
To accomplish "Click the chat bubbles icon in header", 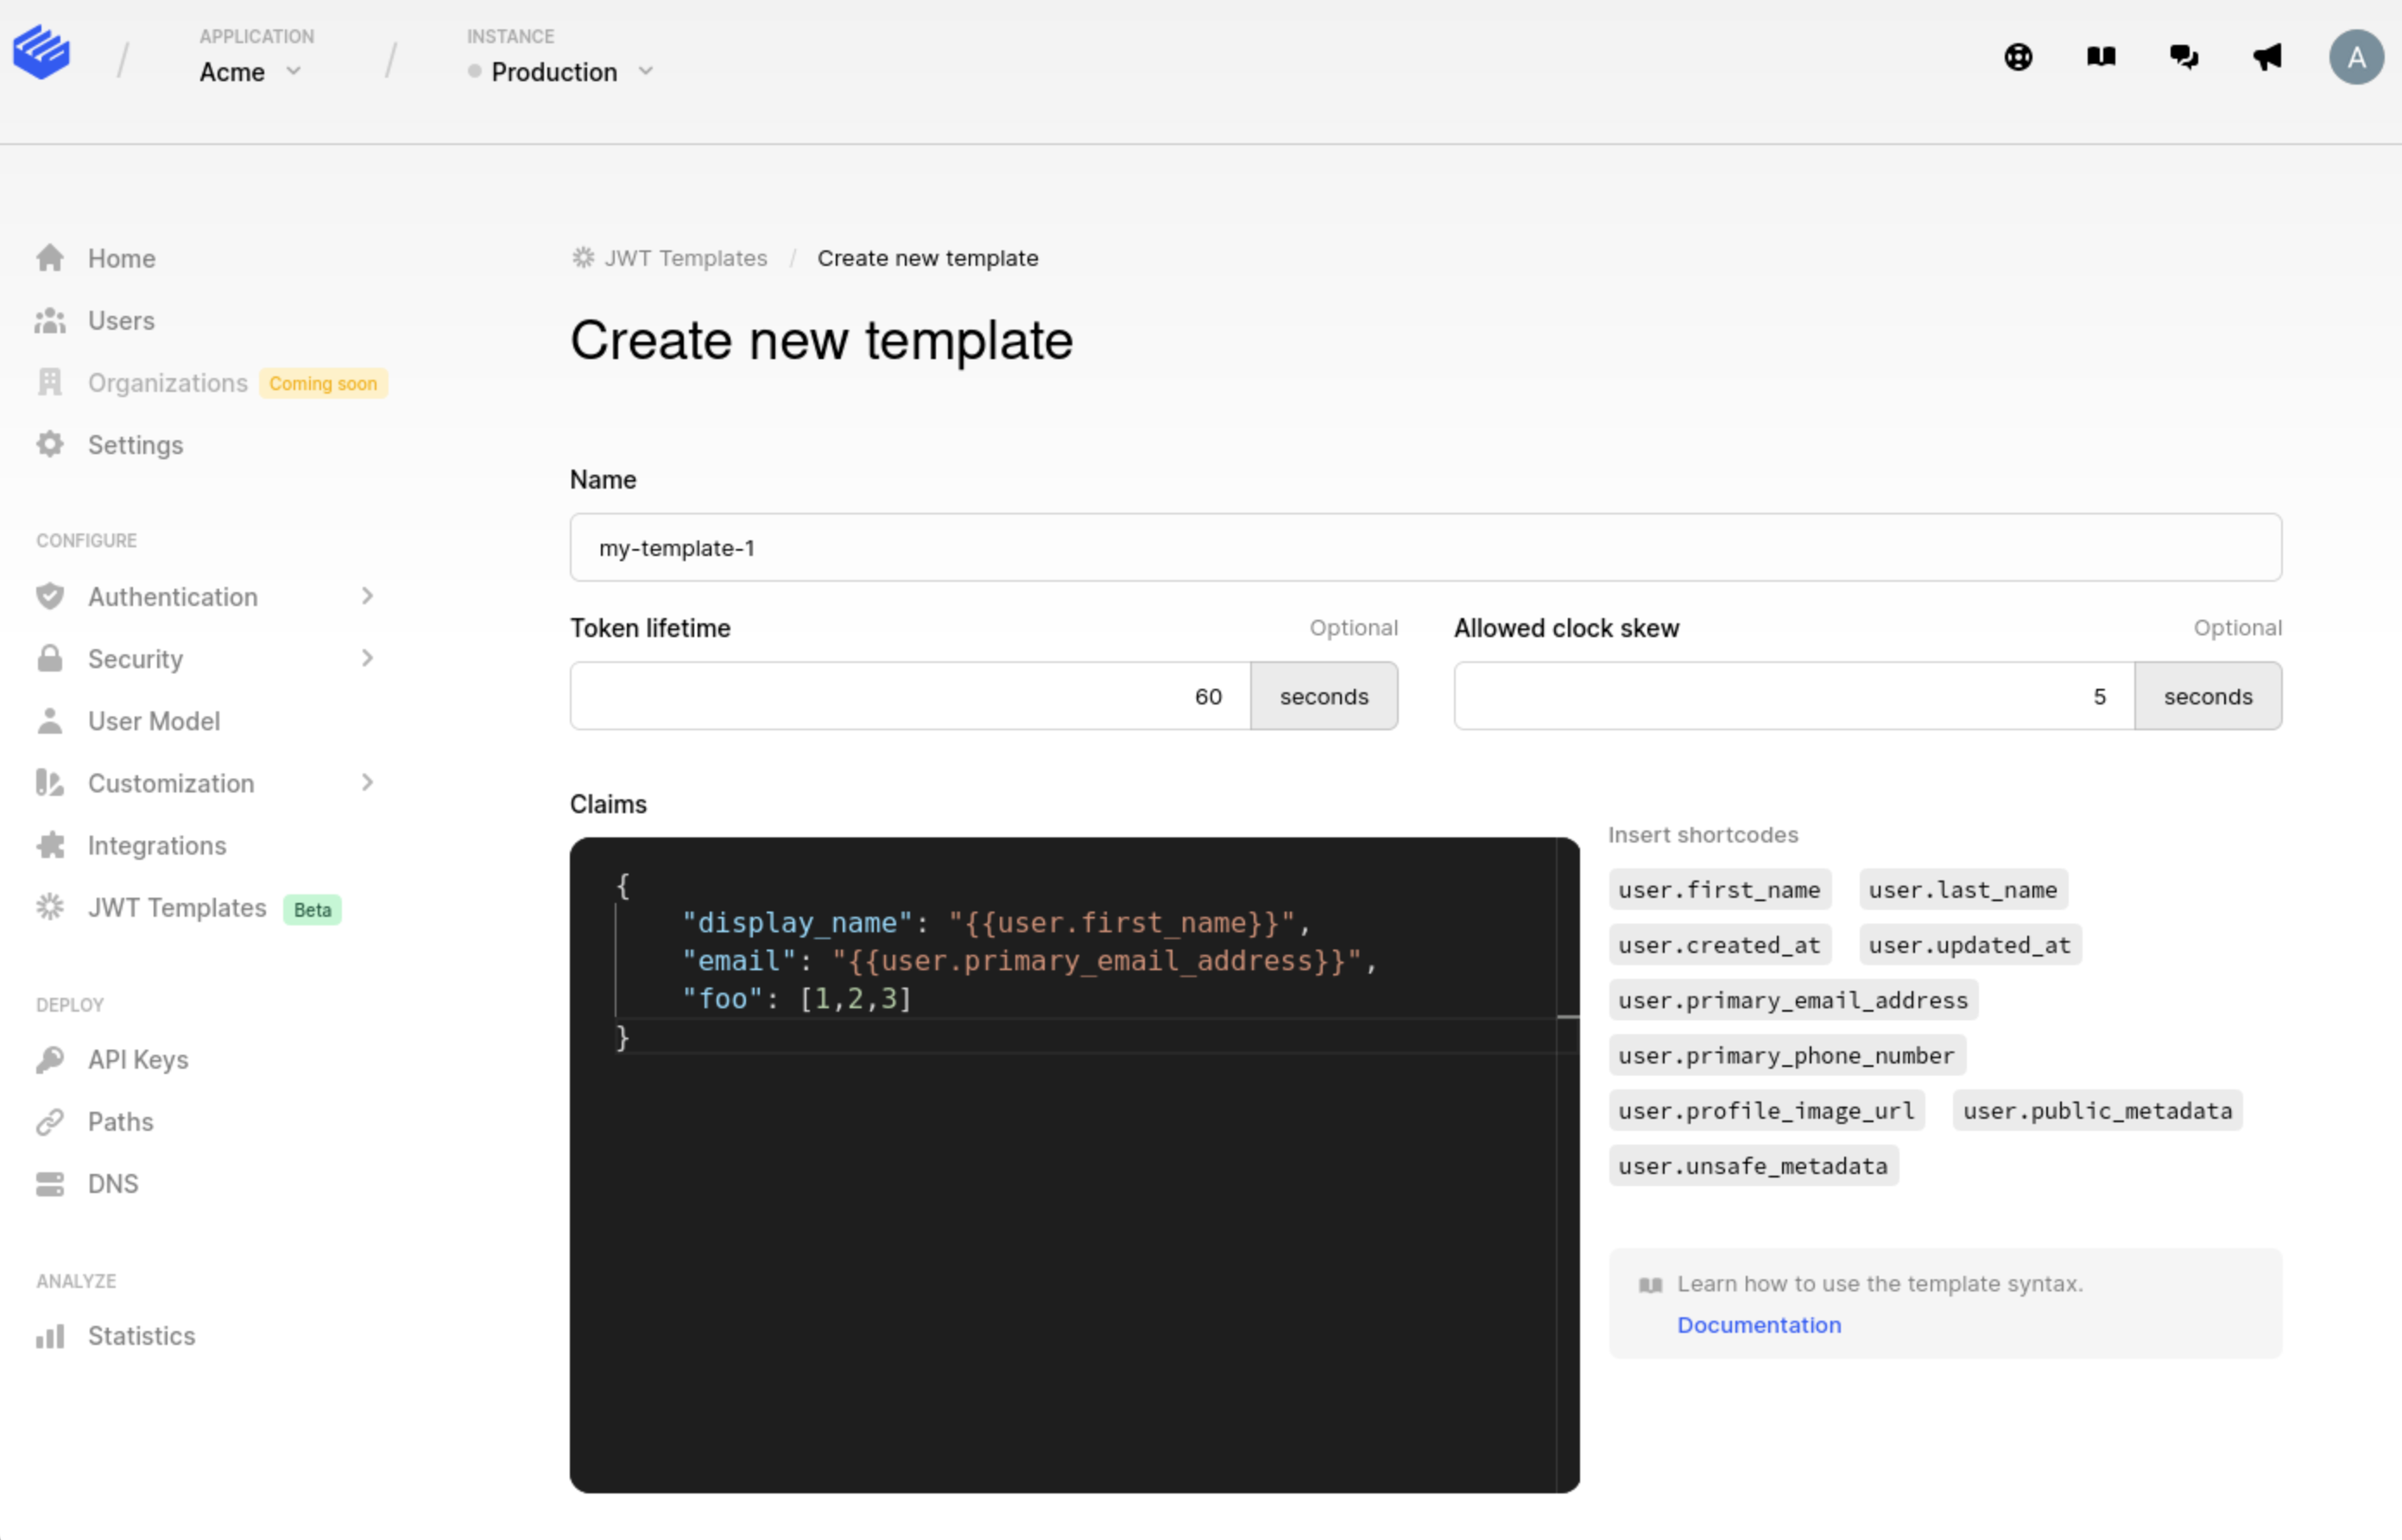I will (2183, 57).
